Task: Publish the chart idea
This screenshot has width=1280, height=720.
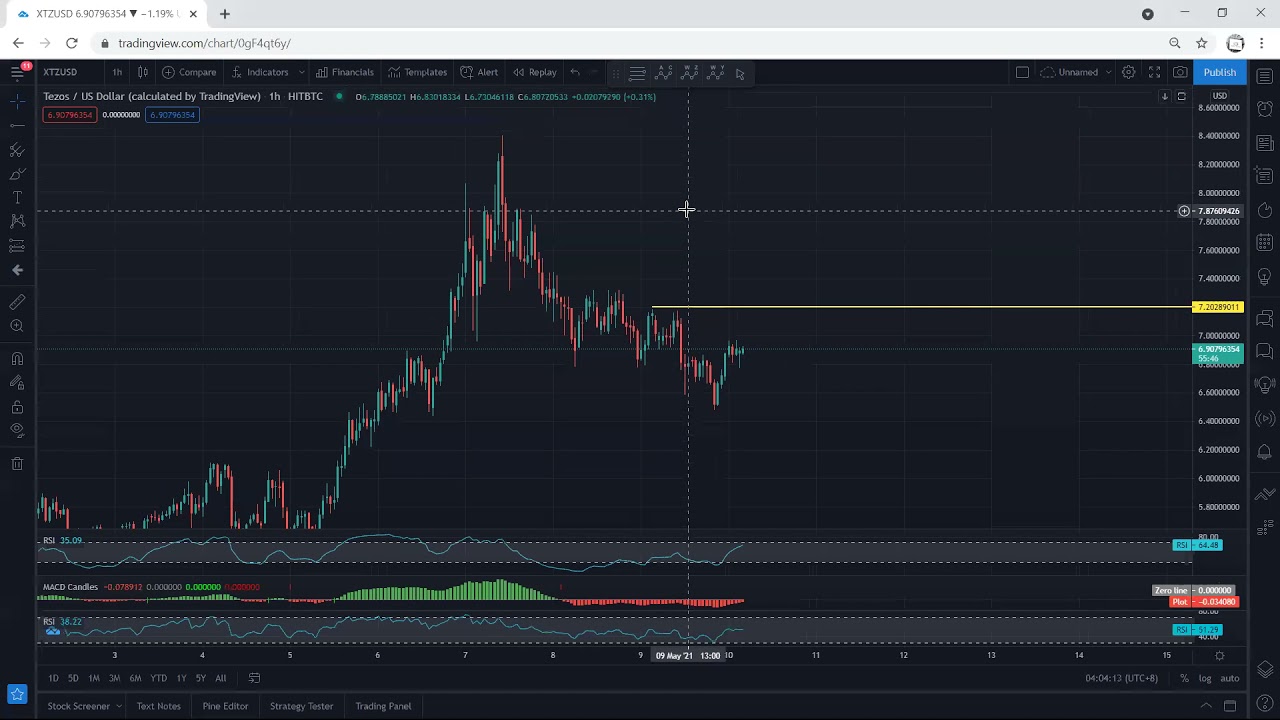Action: click(1219, 72)
